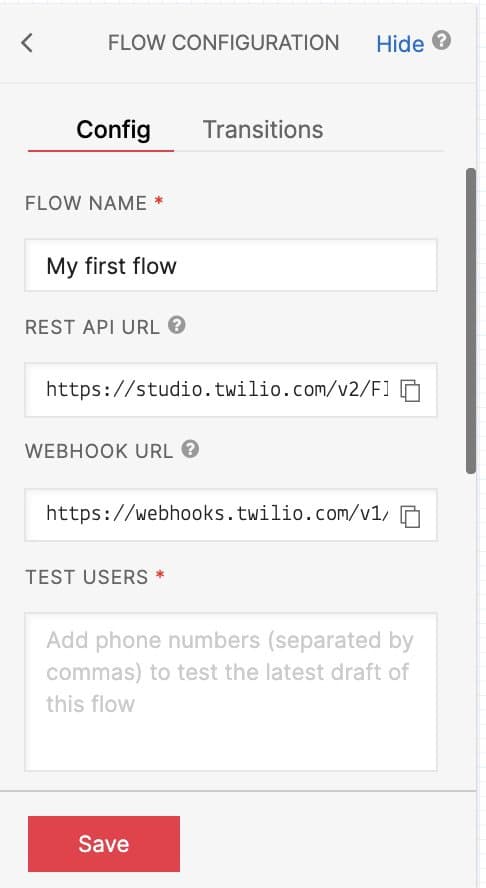This screenshot has width=486, height=888.
Task: Click the WEBHOOK URL field label
Action: [99, 451]
